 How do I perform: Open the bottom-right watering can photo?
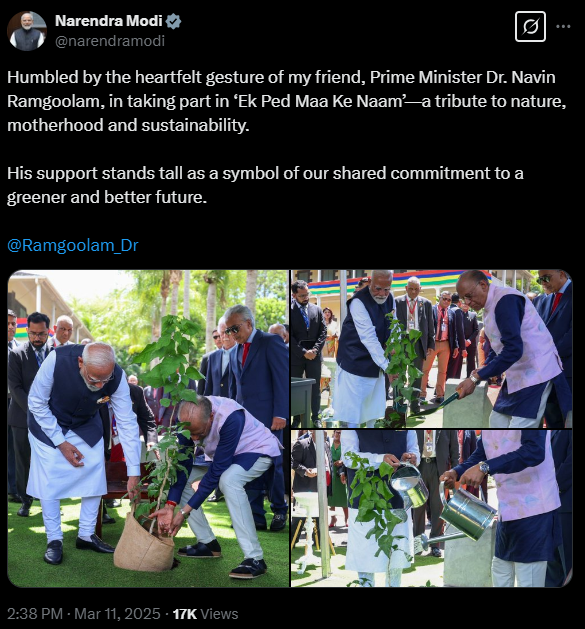point(431,509)
